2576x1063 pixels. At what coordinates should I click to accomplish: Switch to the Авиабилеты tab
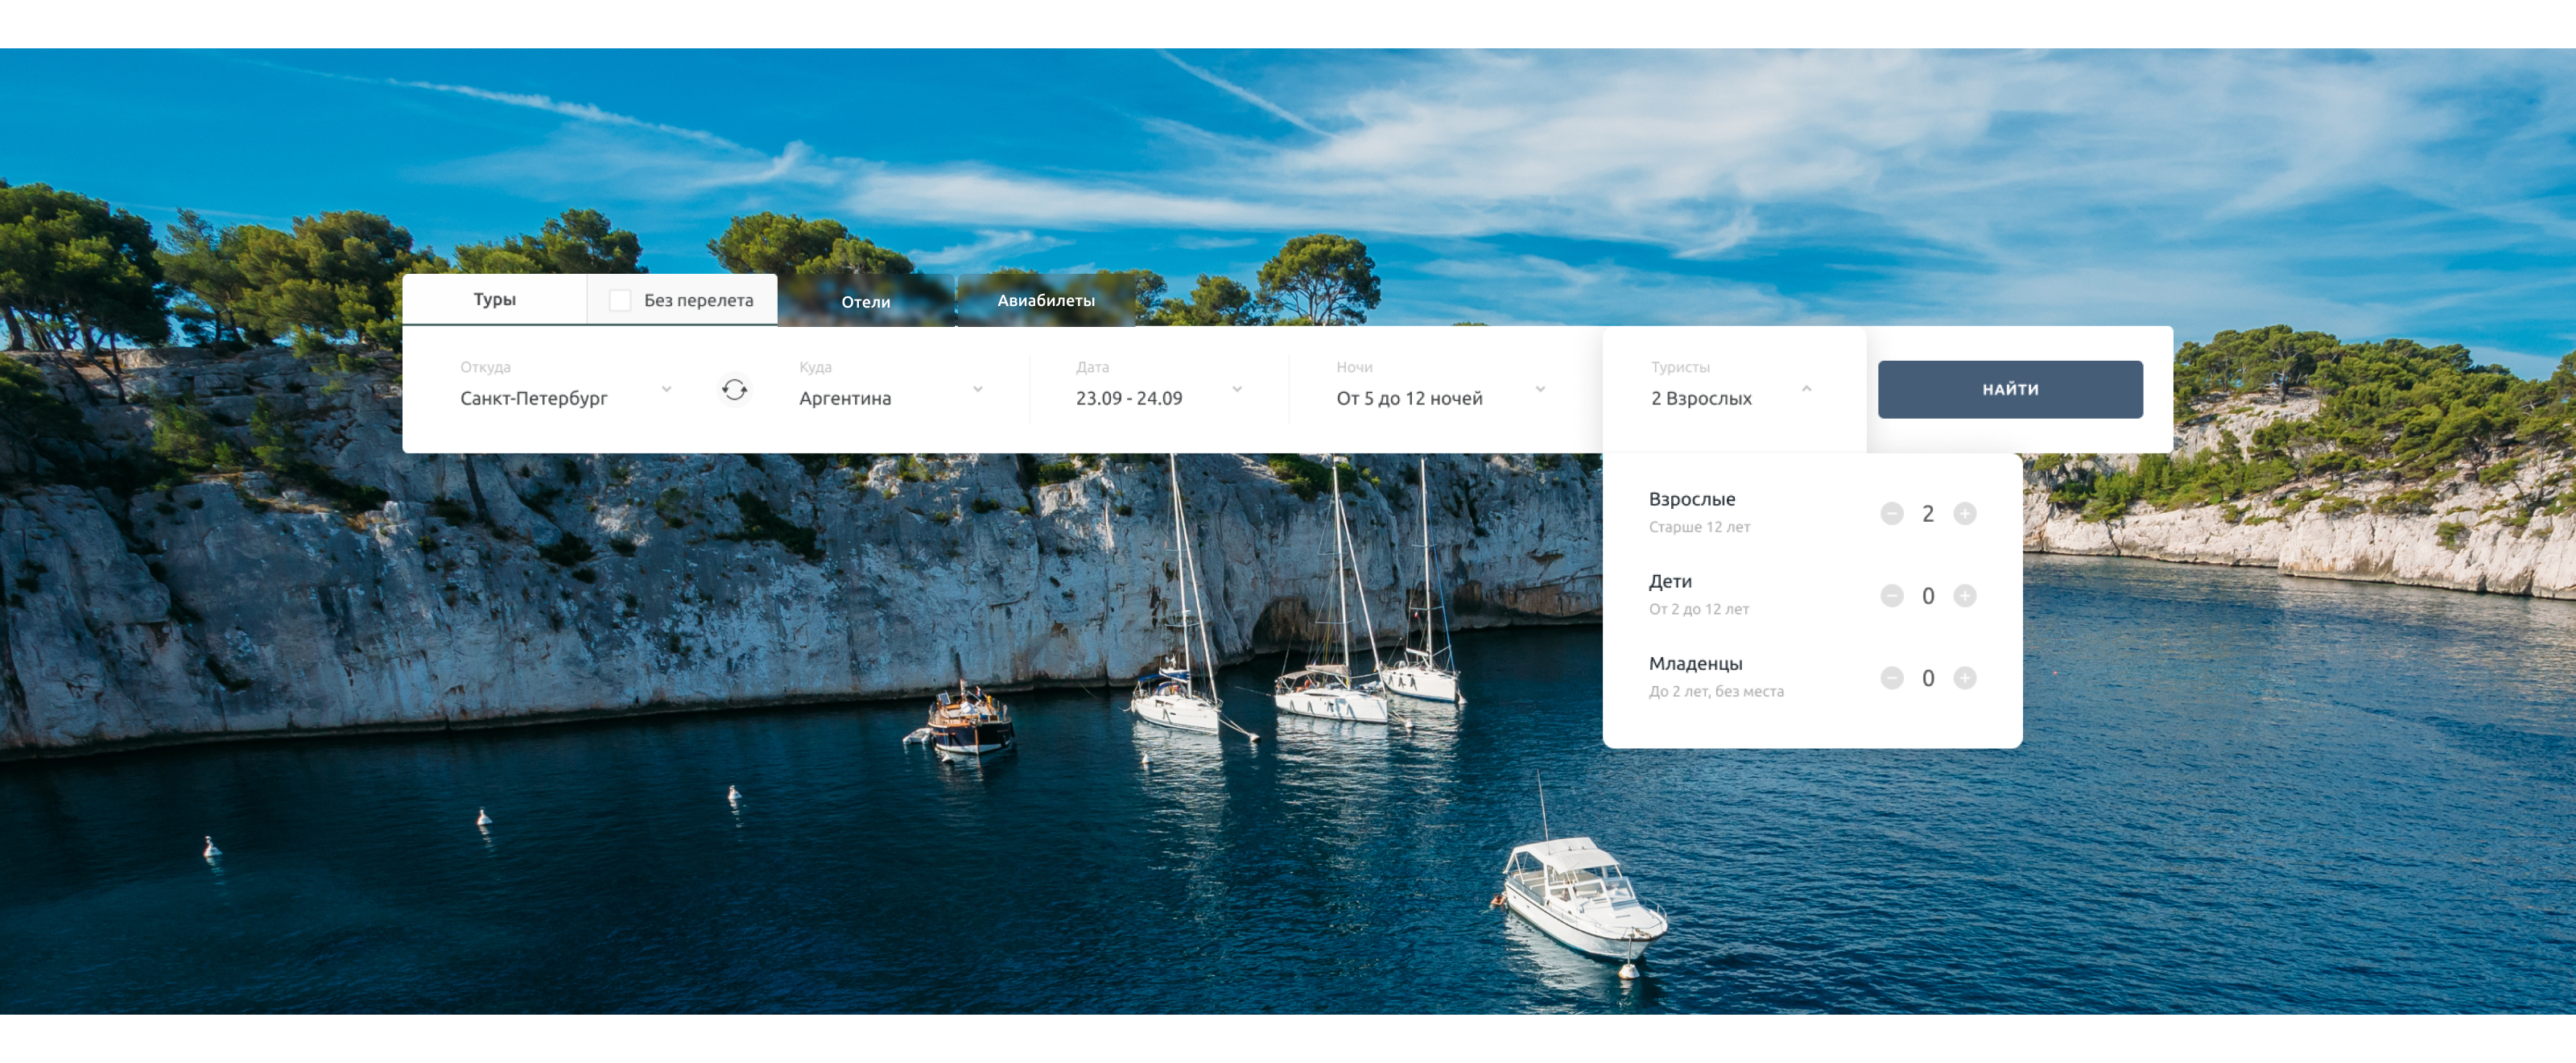tap(1045, 300)
